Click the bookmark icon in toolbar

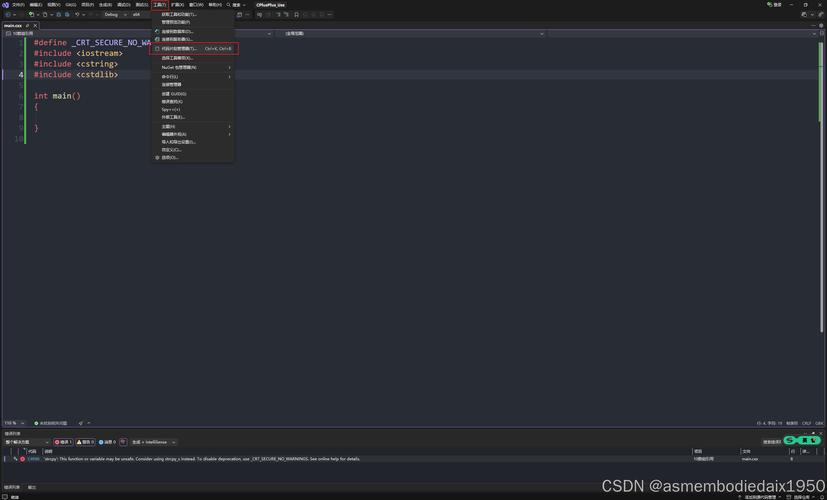coord(296,15)
